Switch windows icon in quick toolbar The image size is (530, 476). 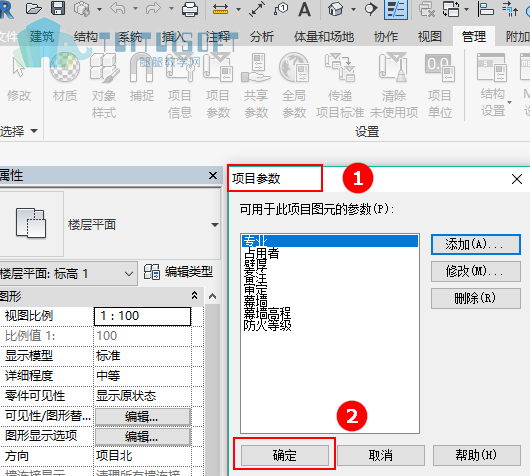(x=451, y=9)
